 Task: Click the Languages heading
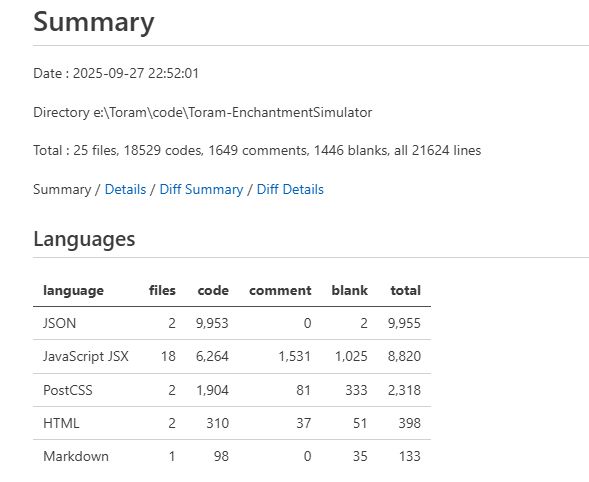point(84,239)
